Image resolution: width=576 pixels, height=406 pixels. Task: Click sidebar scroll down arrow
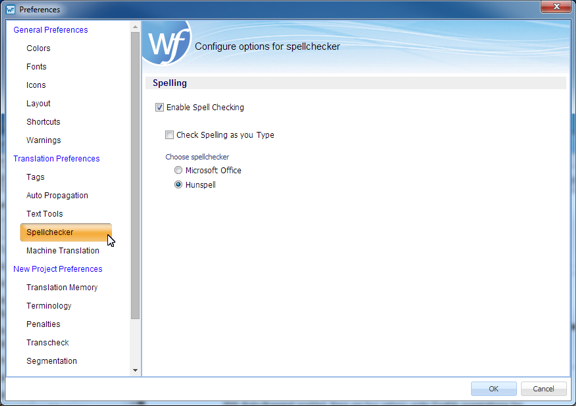tap(135, 370)
